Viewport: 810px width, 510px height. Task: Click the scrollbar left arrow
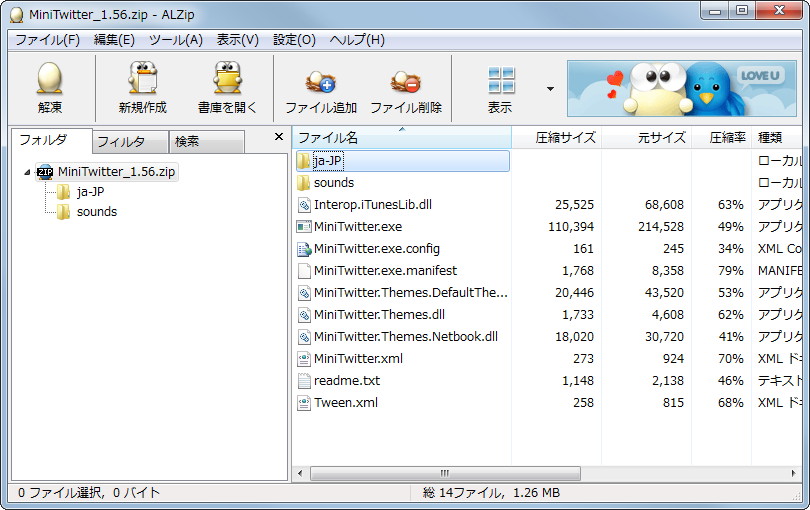[x=300, y=473]
